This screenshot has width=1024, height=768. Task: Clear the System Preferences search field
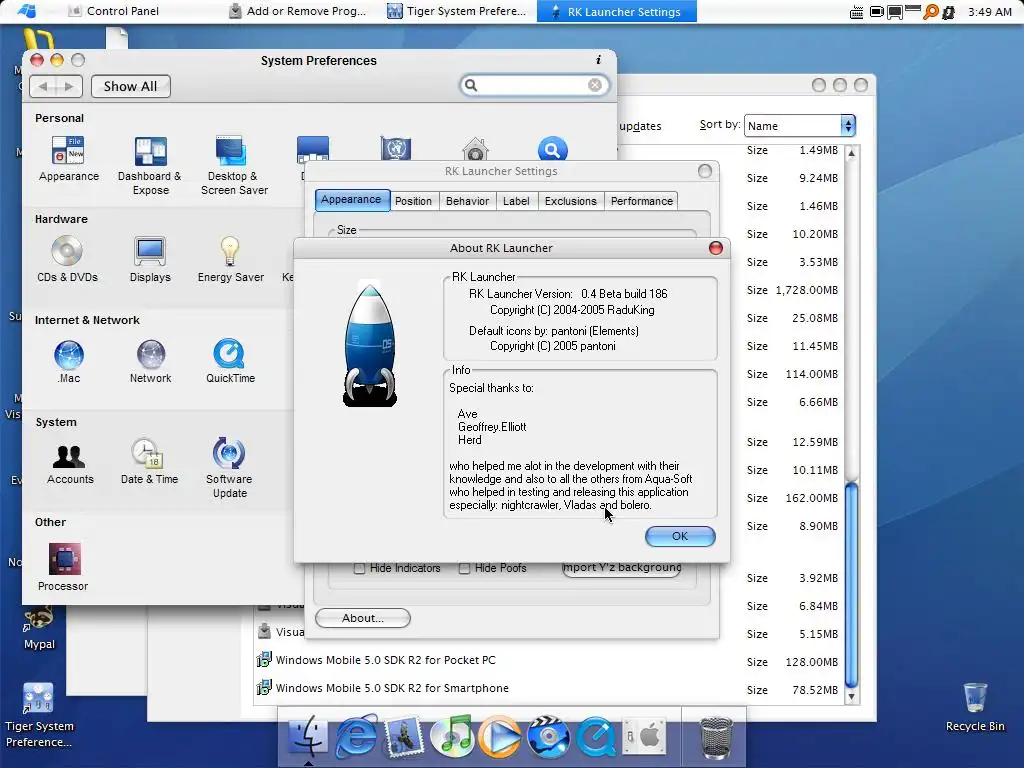point(594,86)
